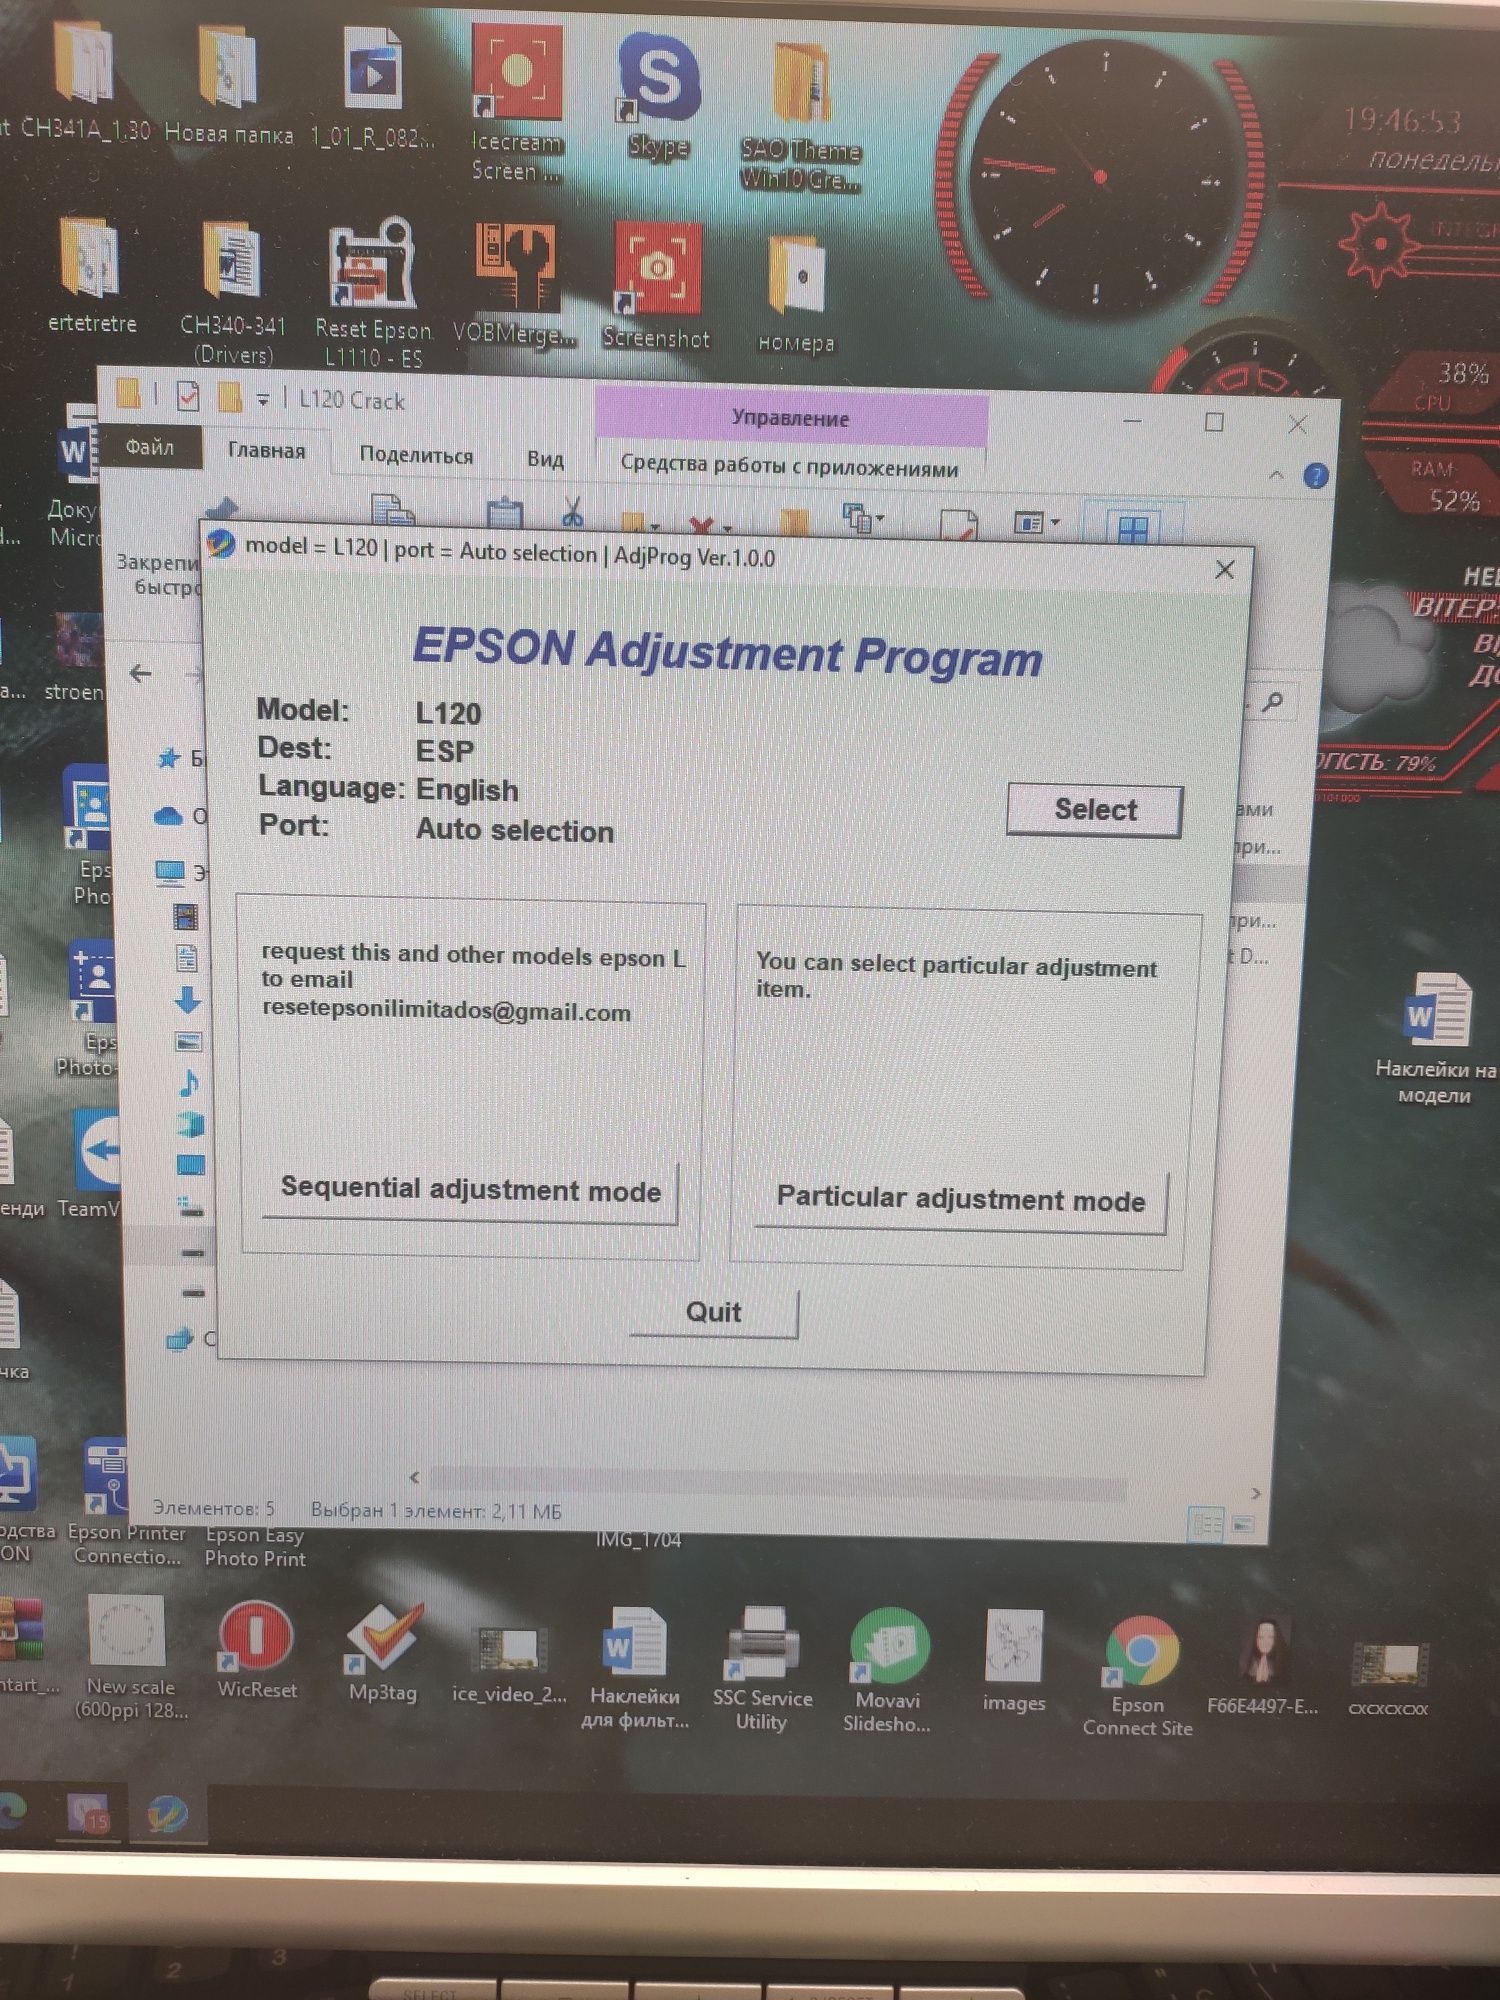This screenshot has height=2000, width=1500.
Task: Open ice_video_2 desktop file
Action: 509,1664
